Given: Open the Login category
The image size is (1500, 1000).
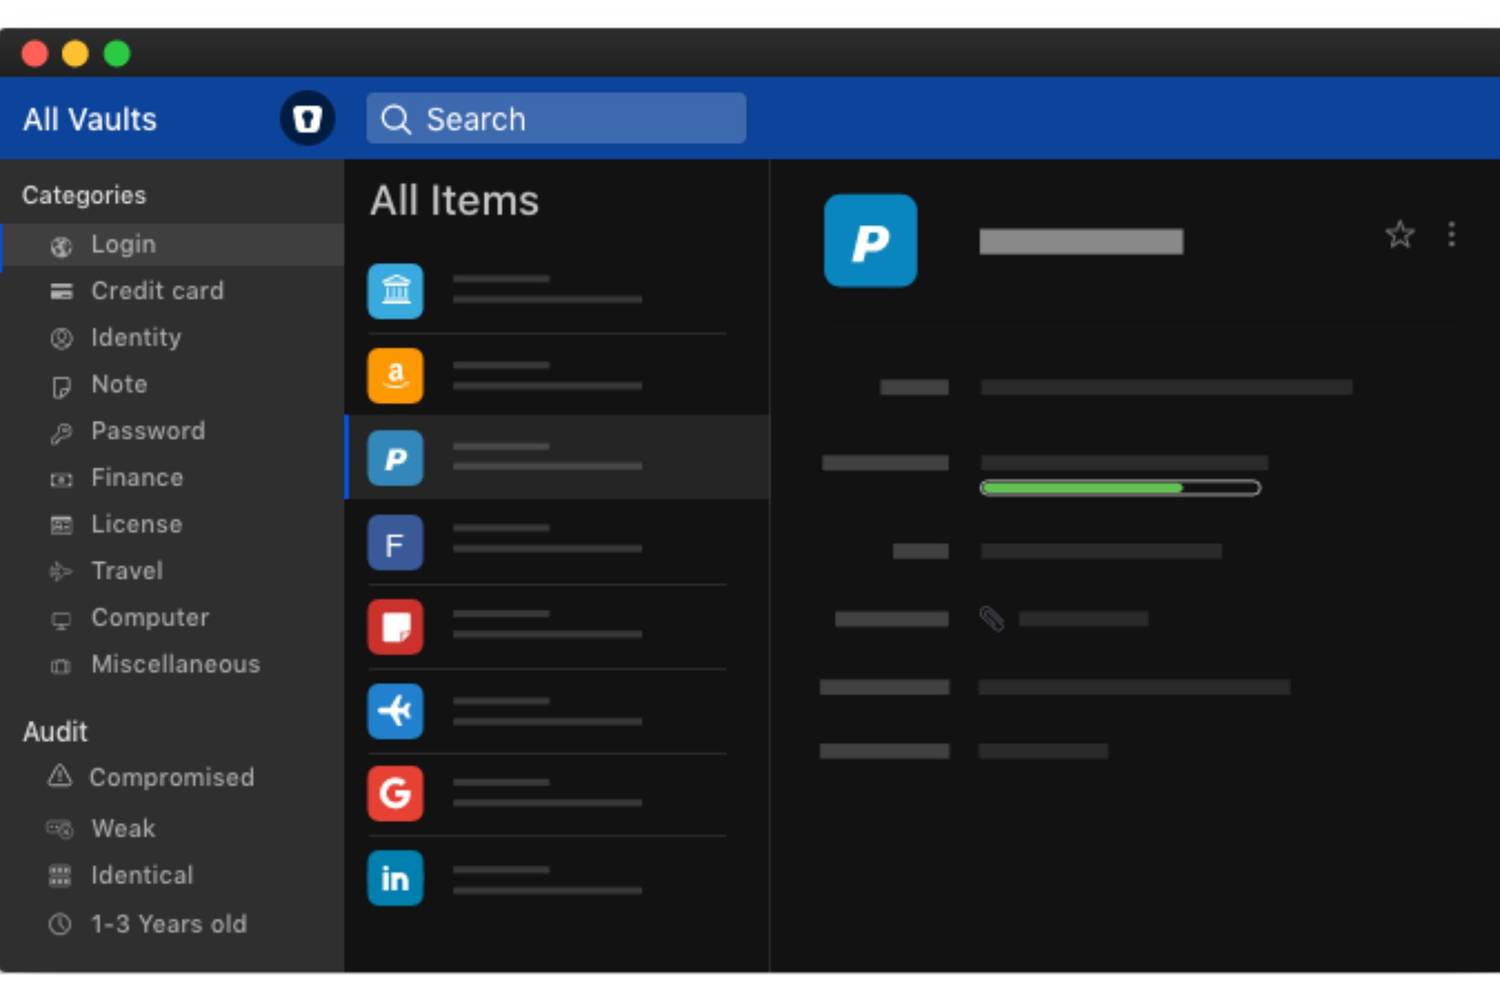Looking at the screenshot, I should (123, 245).
